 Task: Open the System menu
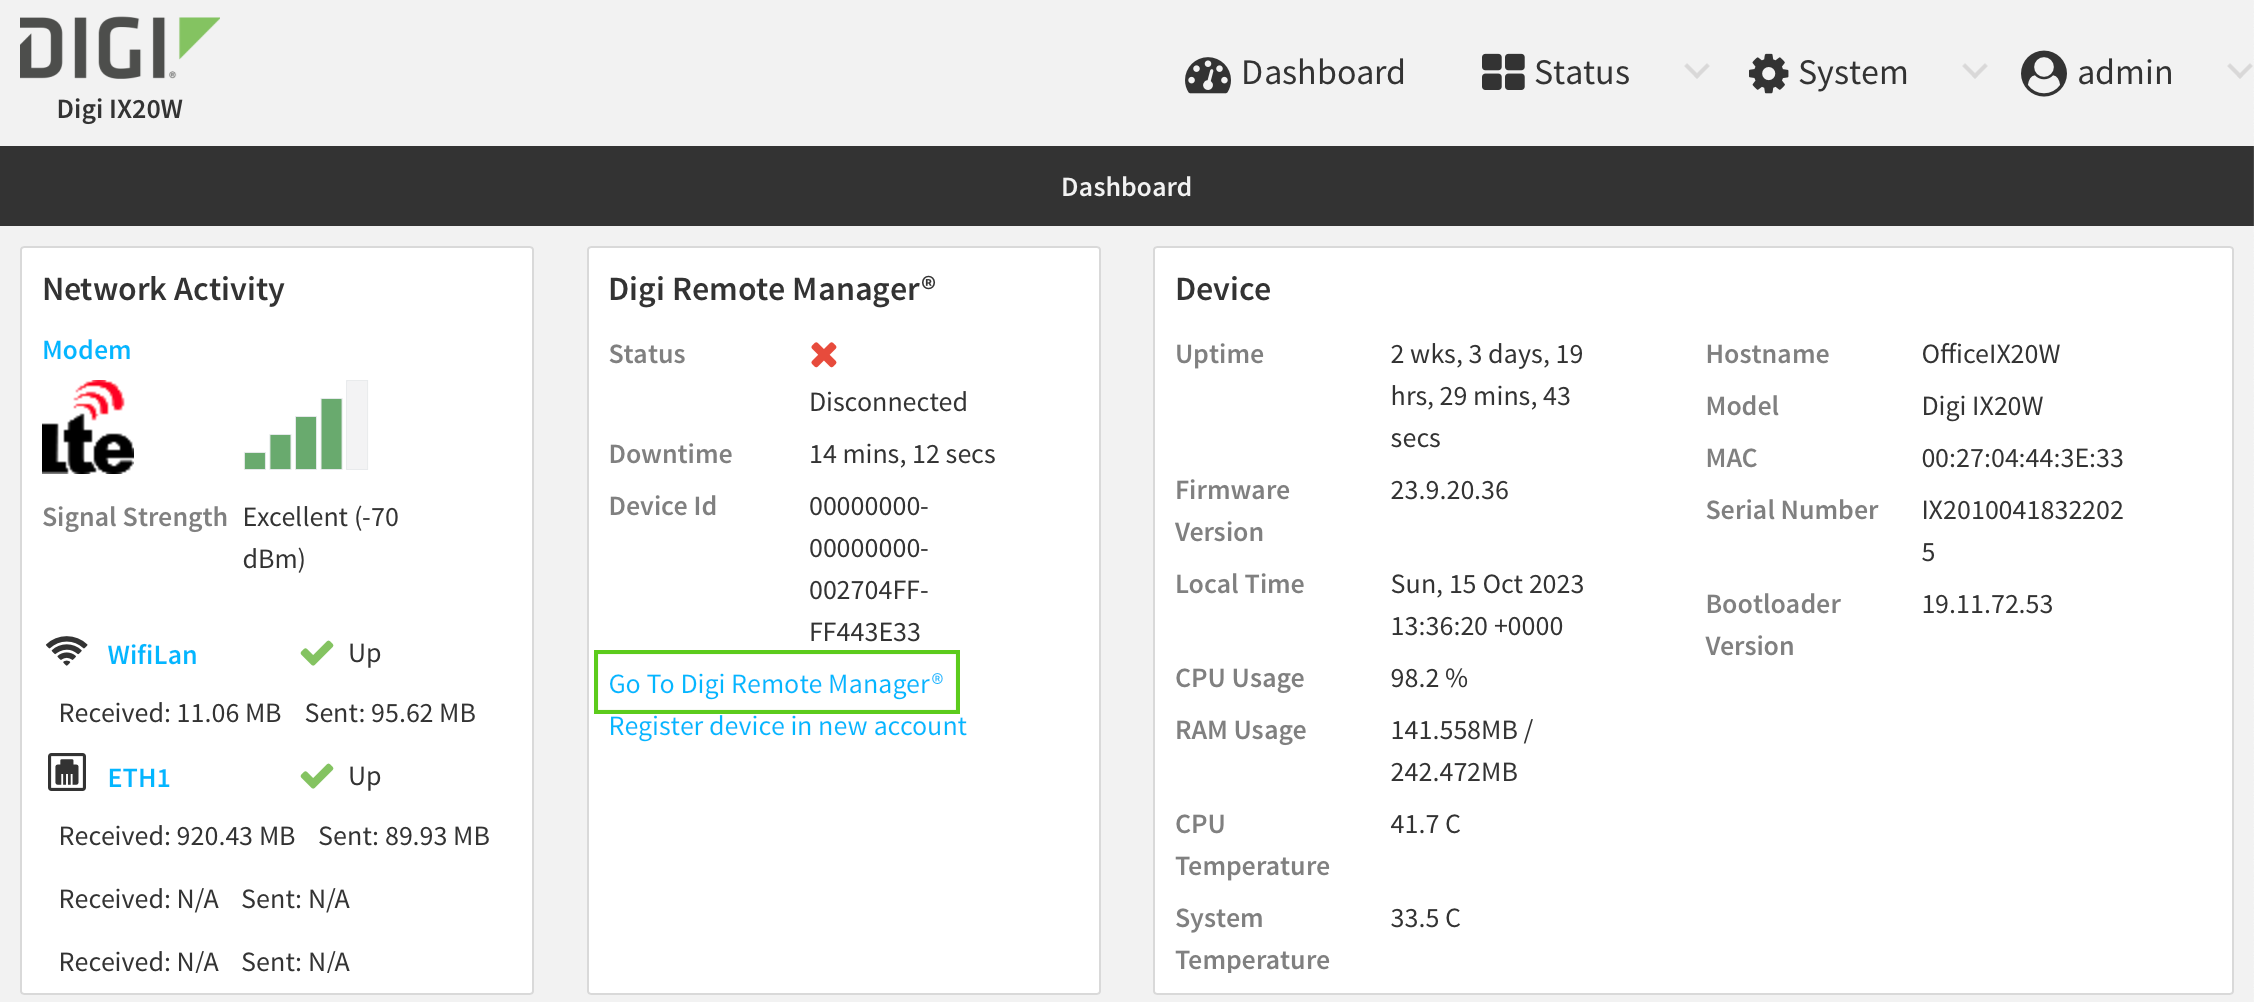pyautogui.click(x=1852, y=73)
